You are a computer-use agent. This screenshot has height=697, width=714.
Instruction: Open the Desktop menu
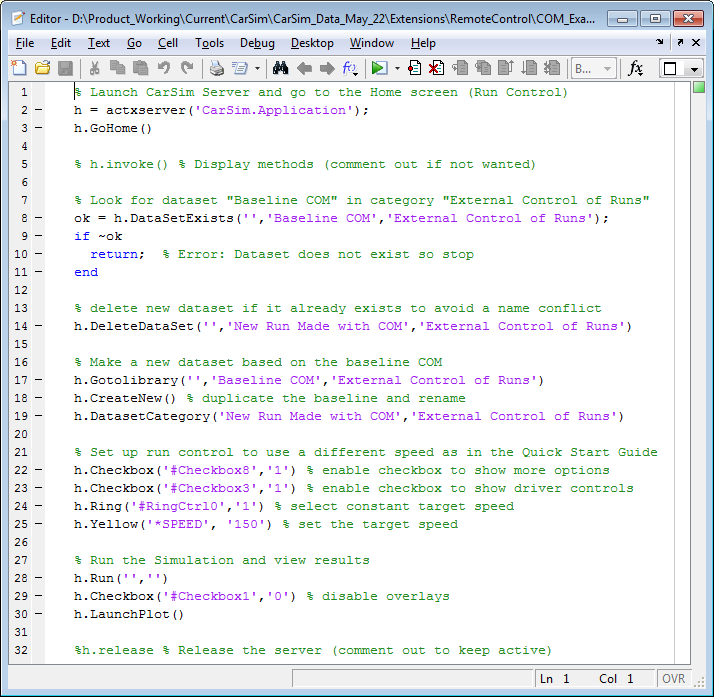312,43
